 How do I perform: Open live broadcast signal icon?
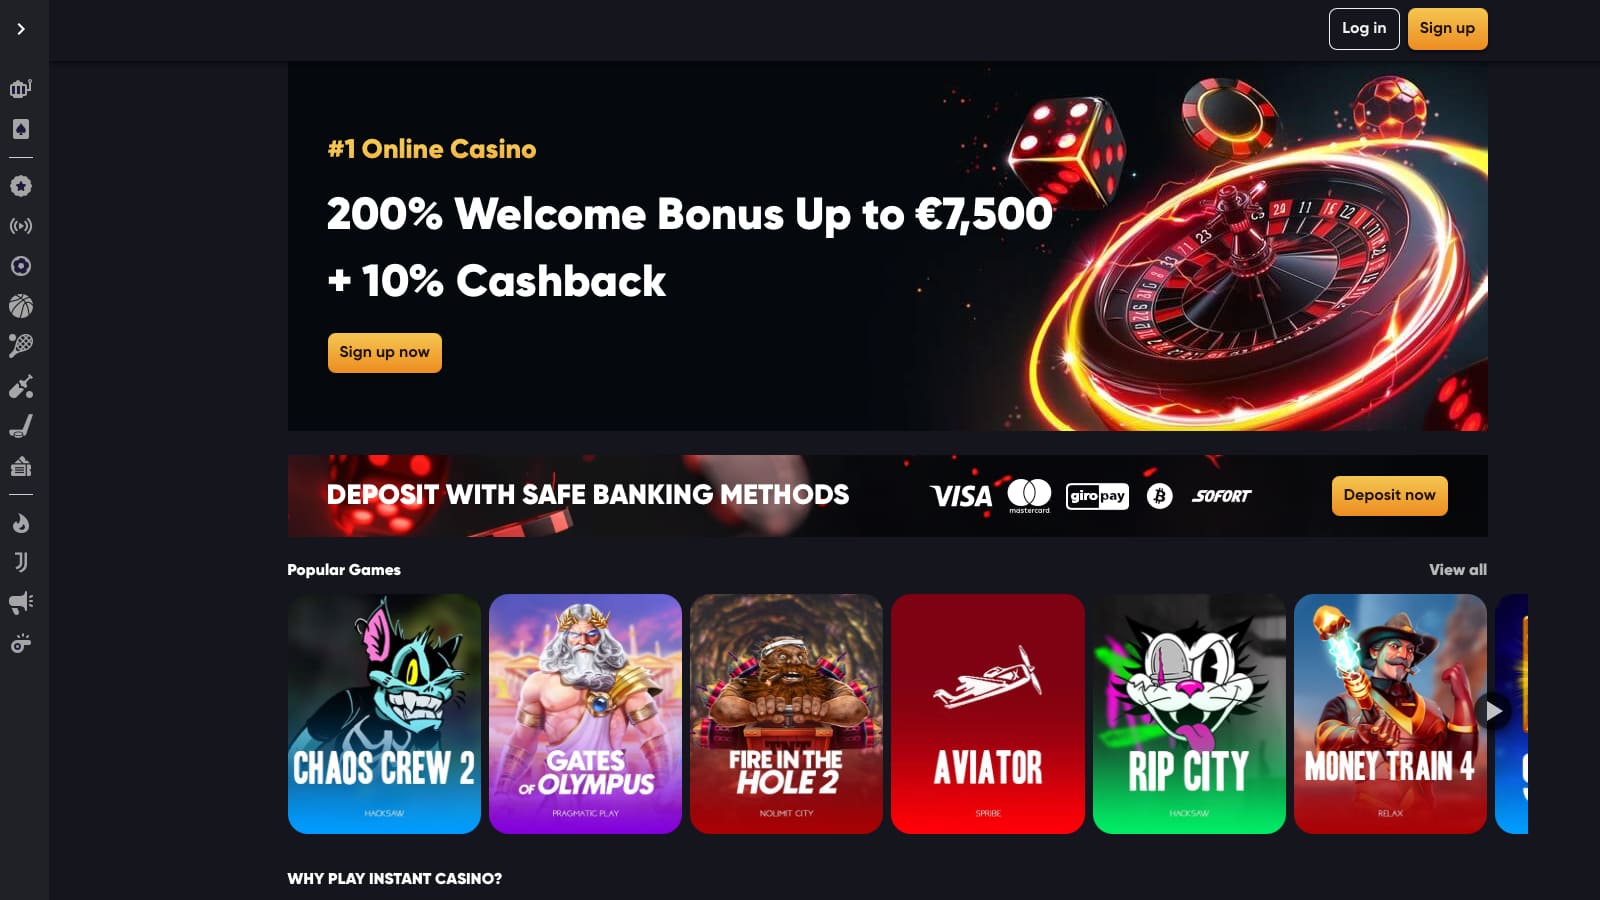(x=21, y=226)
